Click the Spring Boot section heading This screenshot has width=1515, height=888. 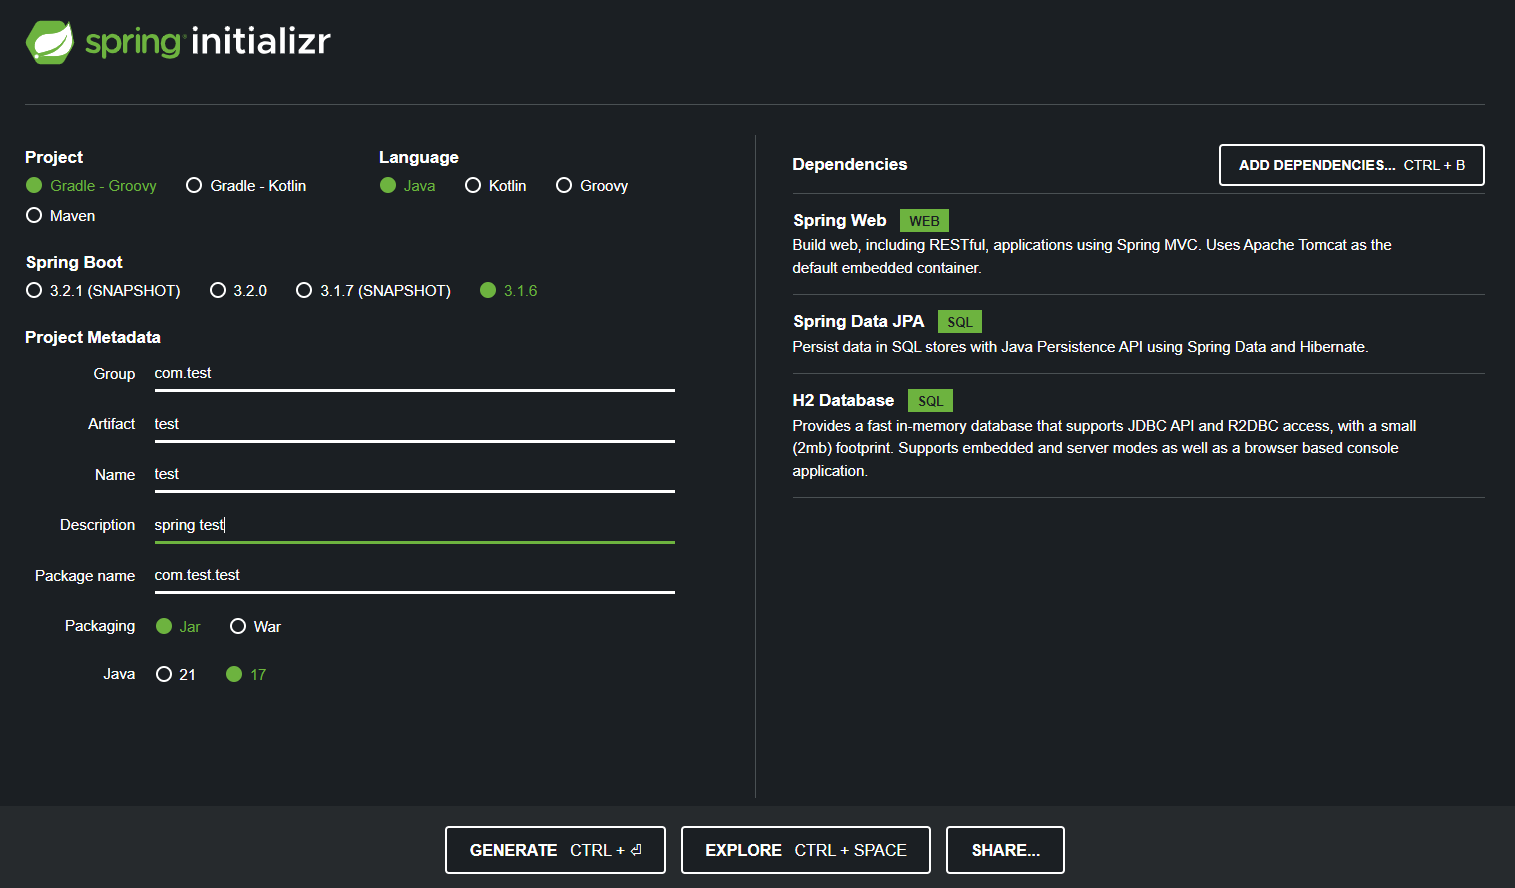coord(74,263)
